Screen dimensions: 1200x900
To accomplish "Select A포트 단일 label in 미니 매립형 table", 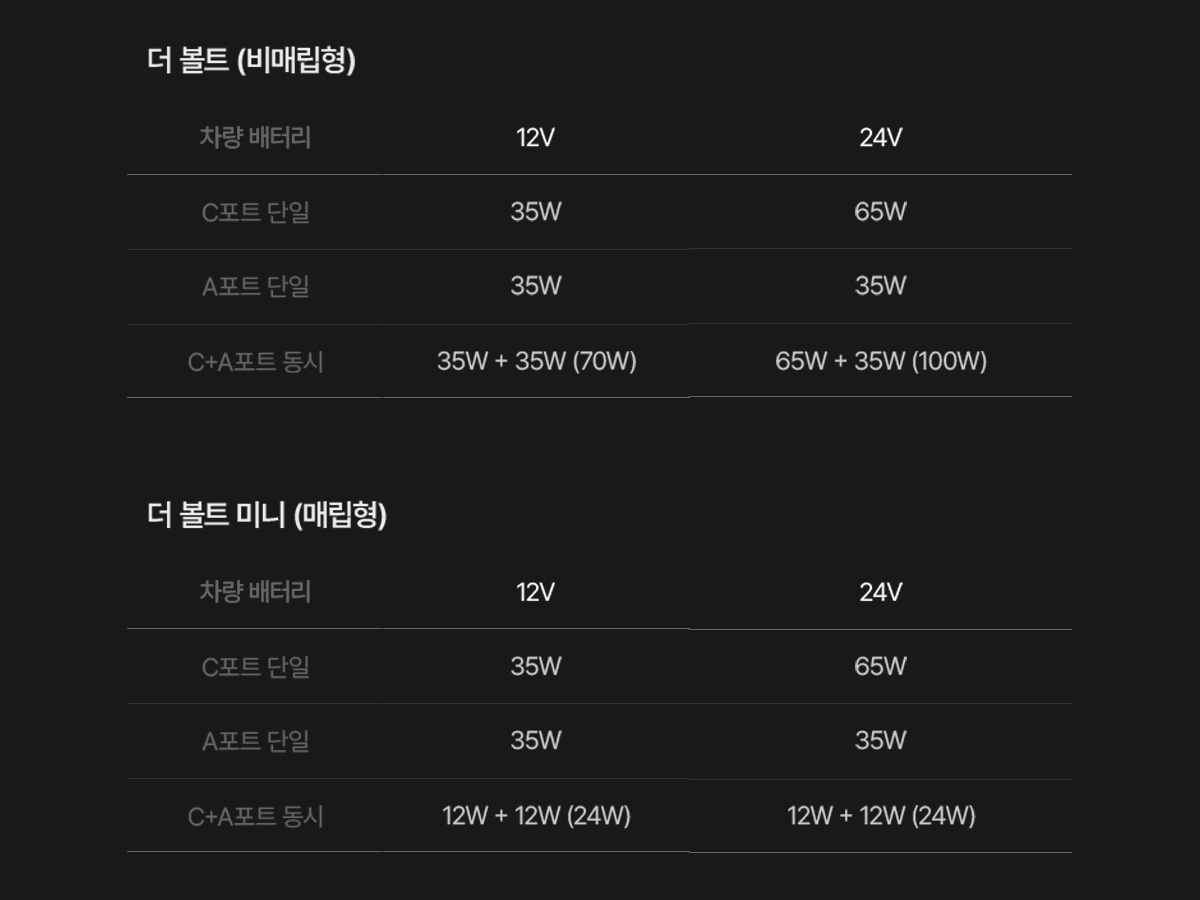I will tap(255, 741).
